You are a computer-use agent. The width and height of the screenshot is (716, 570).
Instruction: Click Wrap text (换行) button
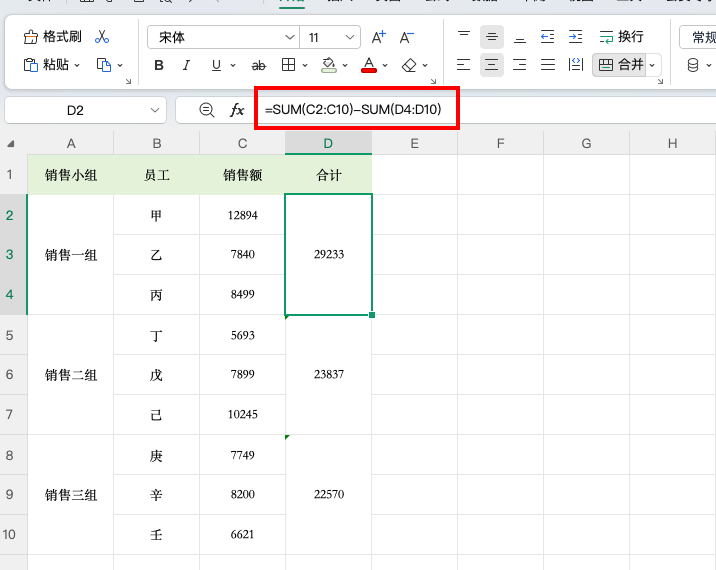[x=621, y=37]
